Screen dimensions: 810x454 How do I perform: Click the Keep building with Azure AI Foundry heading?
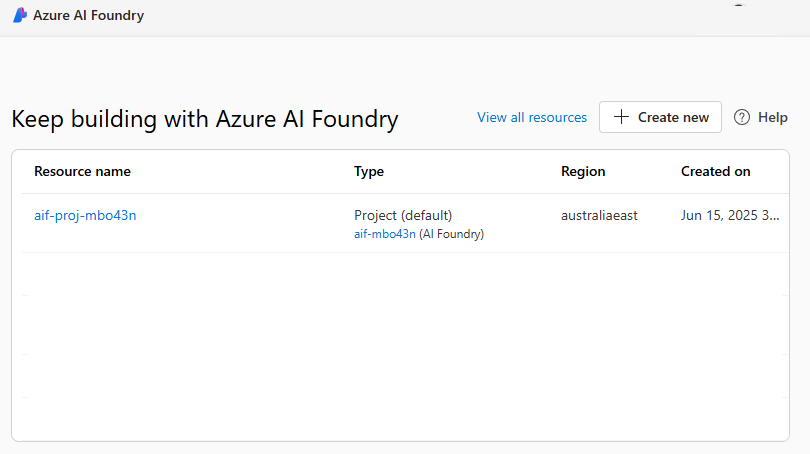click(x=205, y=119)
